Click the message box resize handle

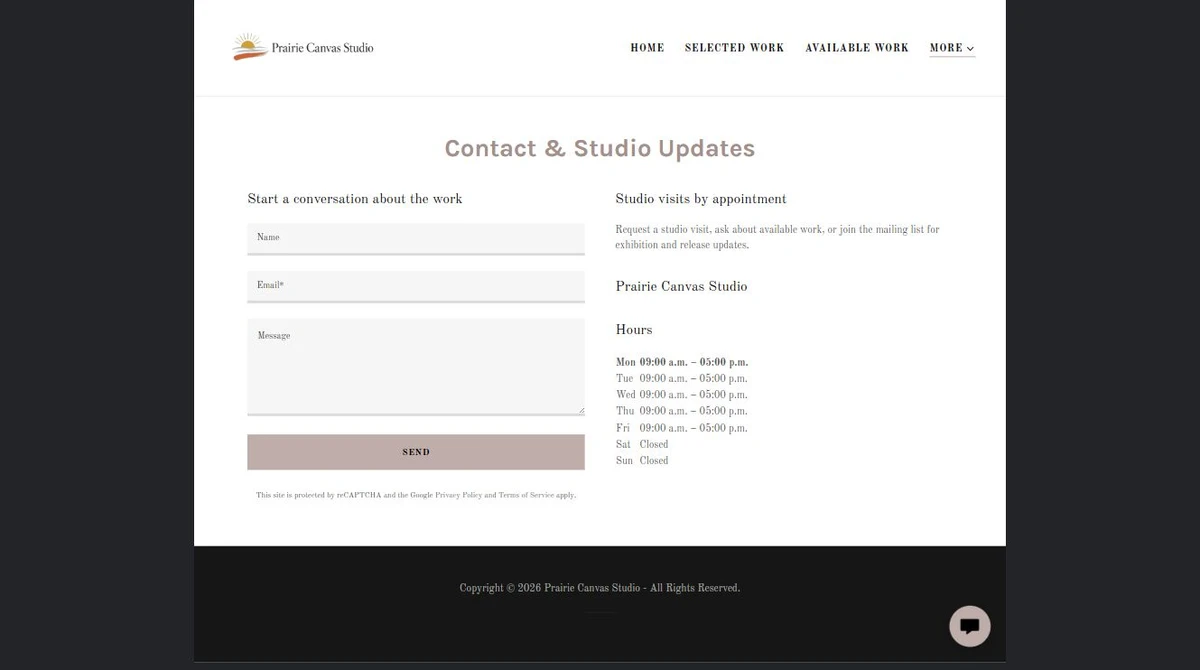pyautogui.click(x=580, y=410)
